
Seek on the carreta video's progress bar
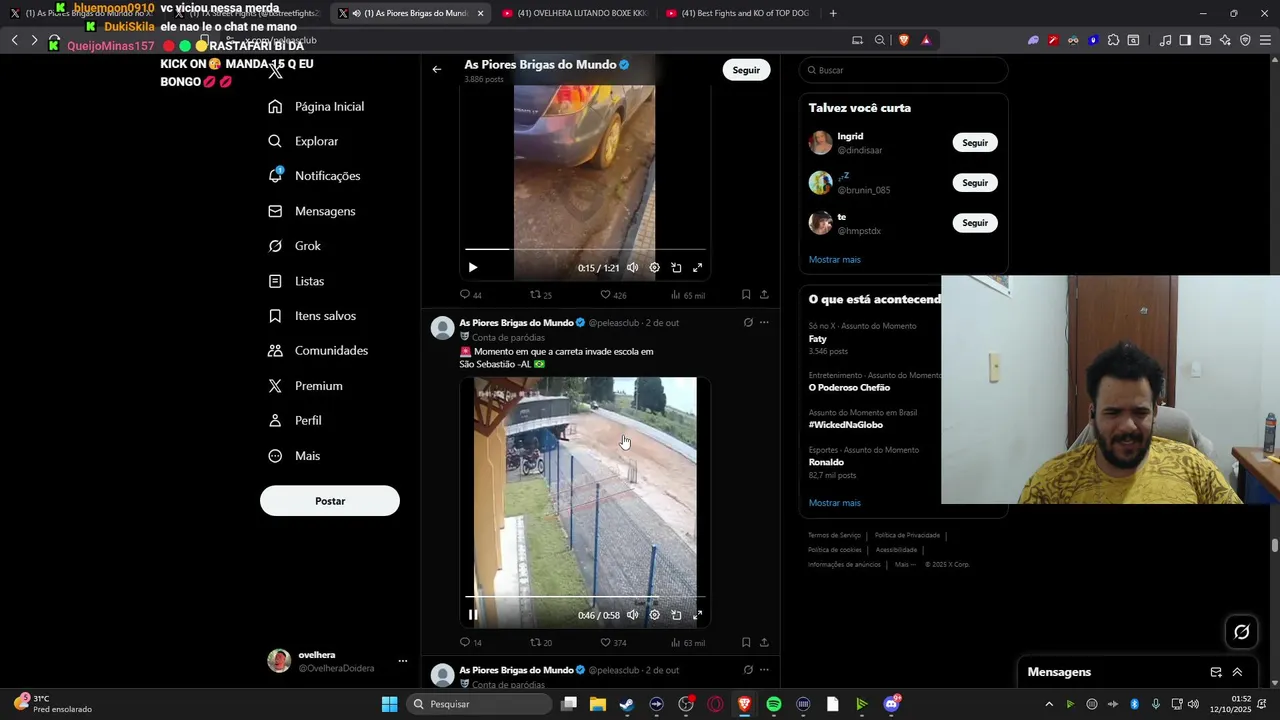(x=585, y=597)
